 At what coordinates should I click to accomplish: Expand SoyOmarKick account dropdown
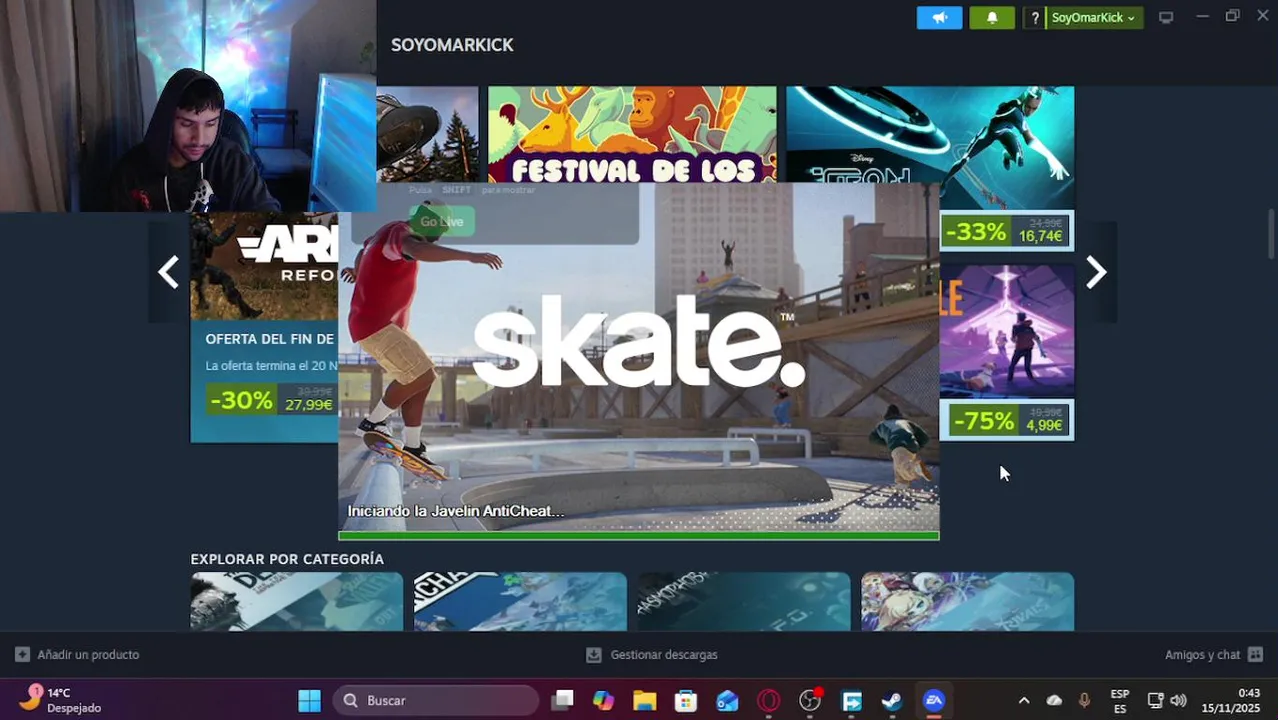(1094, 18)
